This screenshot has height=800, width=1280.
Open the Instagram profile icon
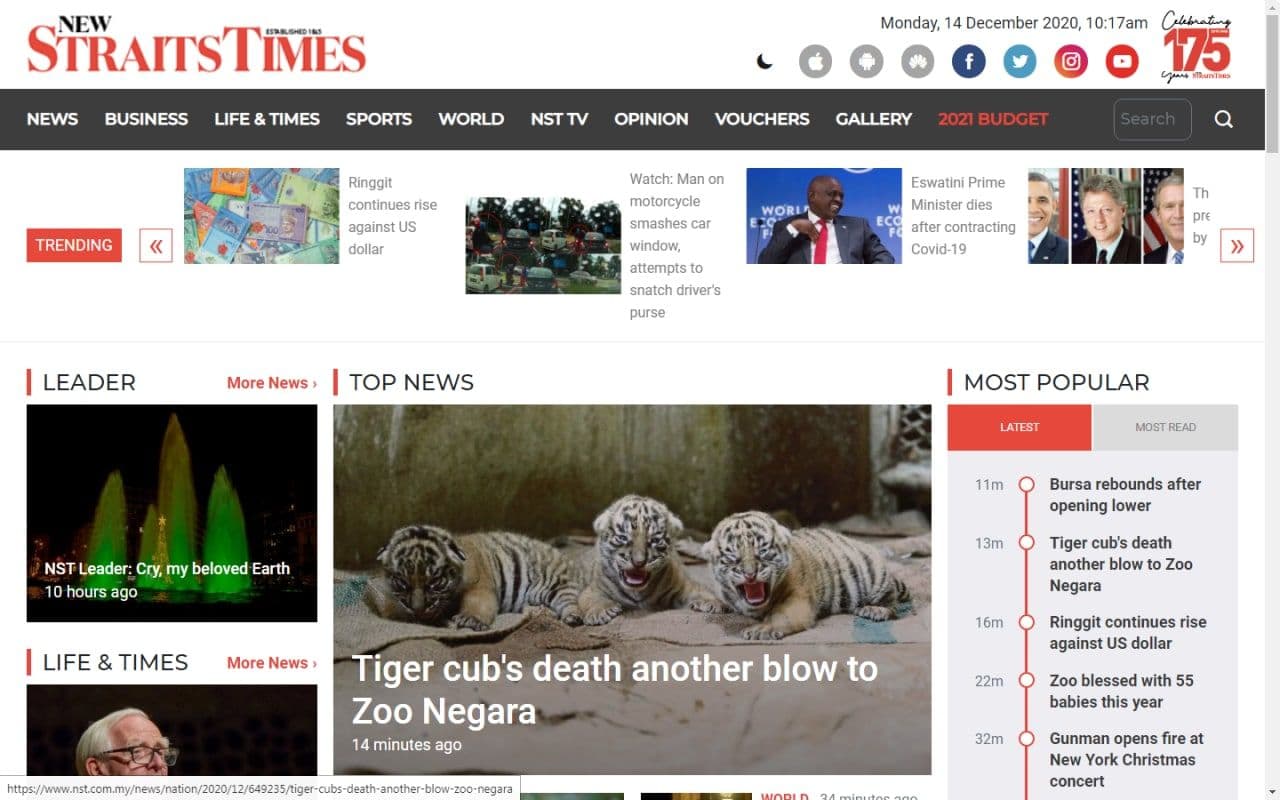tap(1070, 62)
